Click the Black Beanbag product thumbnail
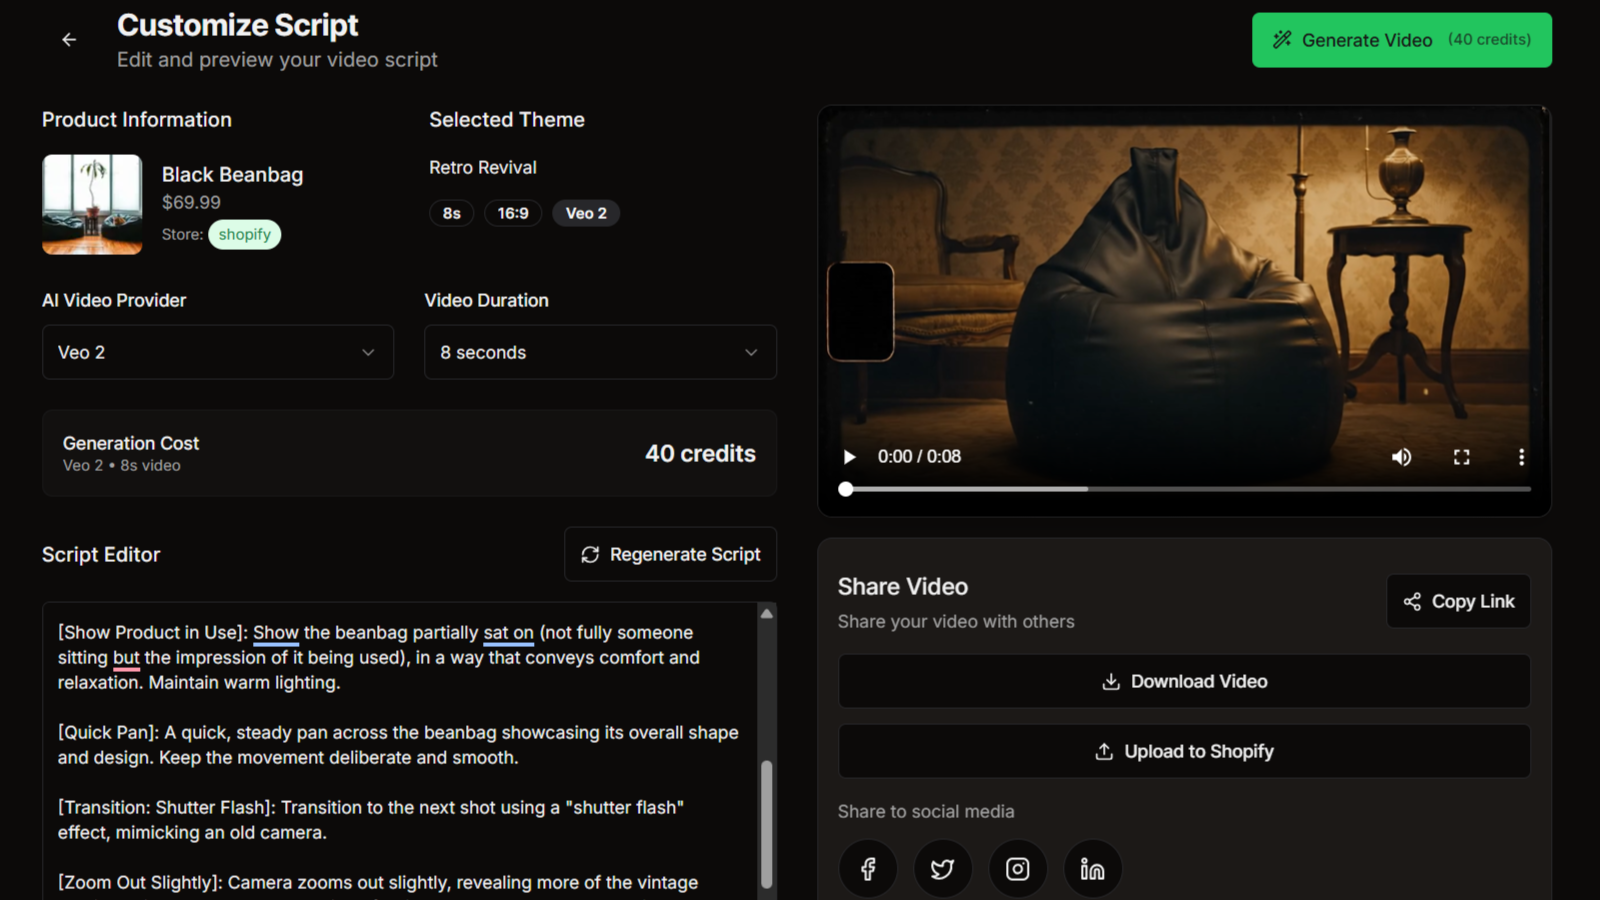 point(92,204)
